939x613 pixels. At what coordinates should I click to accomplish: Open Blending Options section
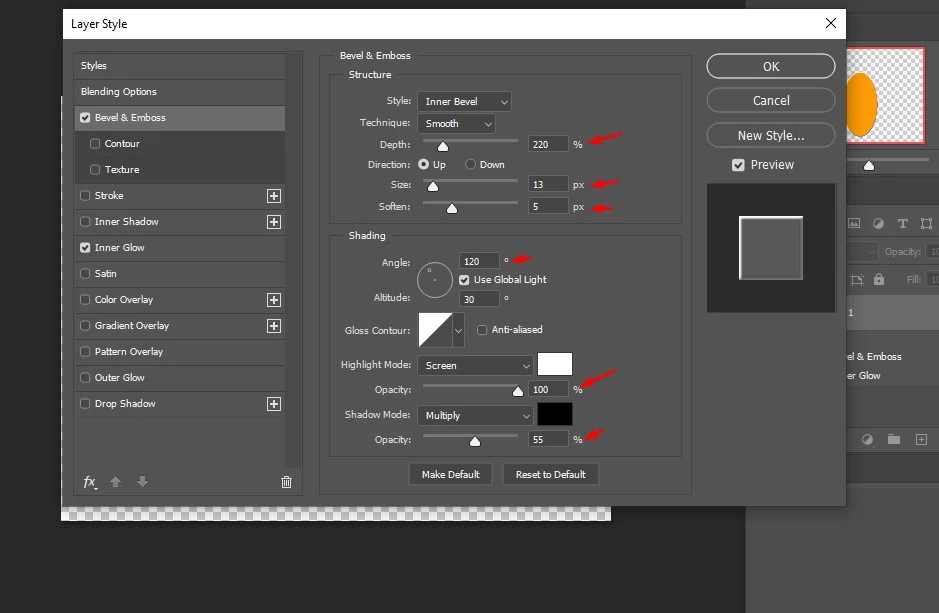[x=180, y=92]
